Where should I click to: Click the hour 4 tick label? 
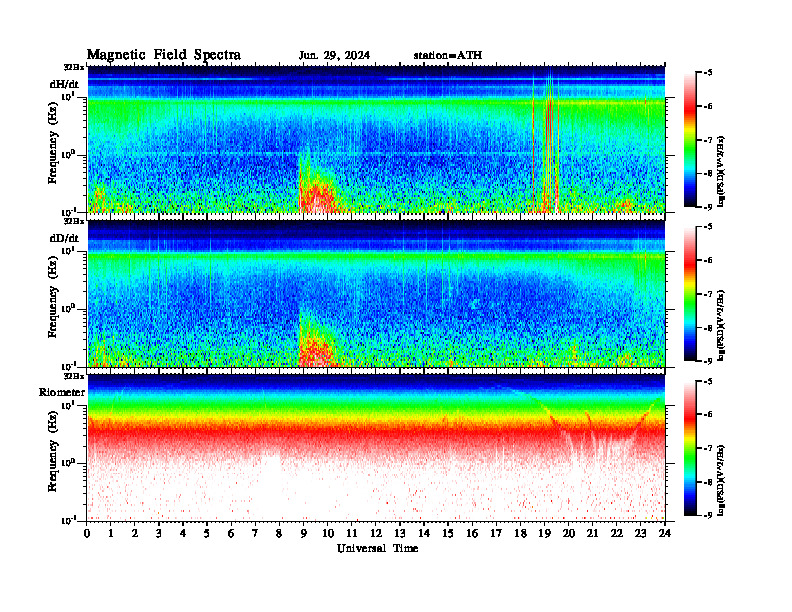[x=183, y=533]
